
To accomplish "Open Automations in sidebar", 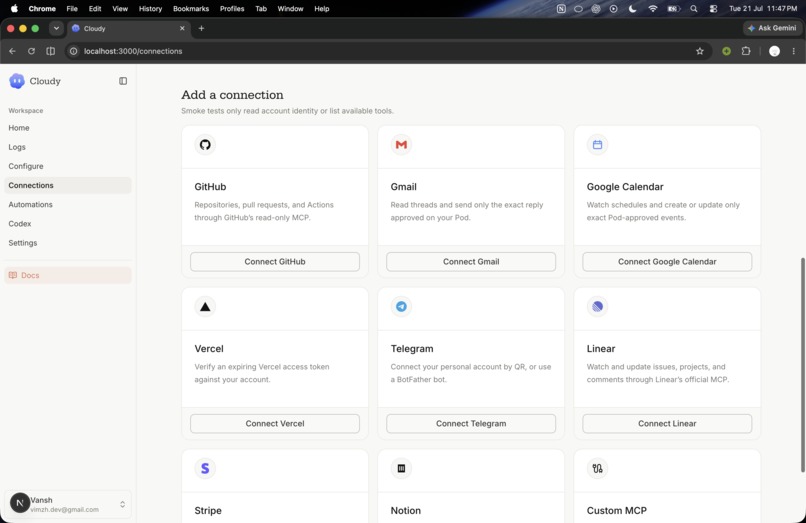I will pos(67,204).
